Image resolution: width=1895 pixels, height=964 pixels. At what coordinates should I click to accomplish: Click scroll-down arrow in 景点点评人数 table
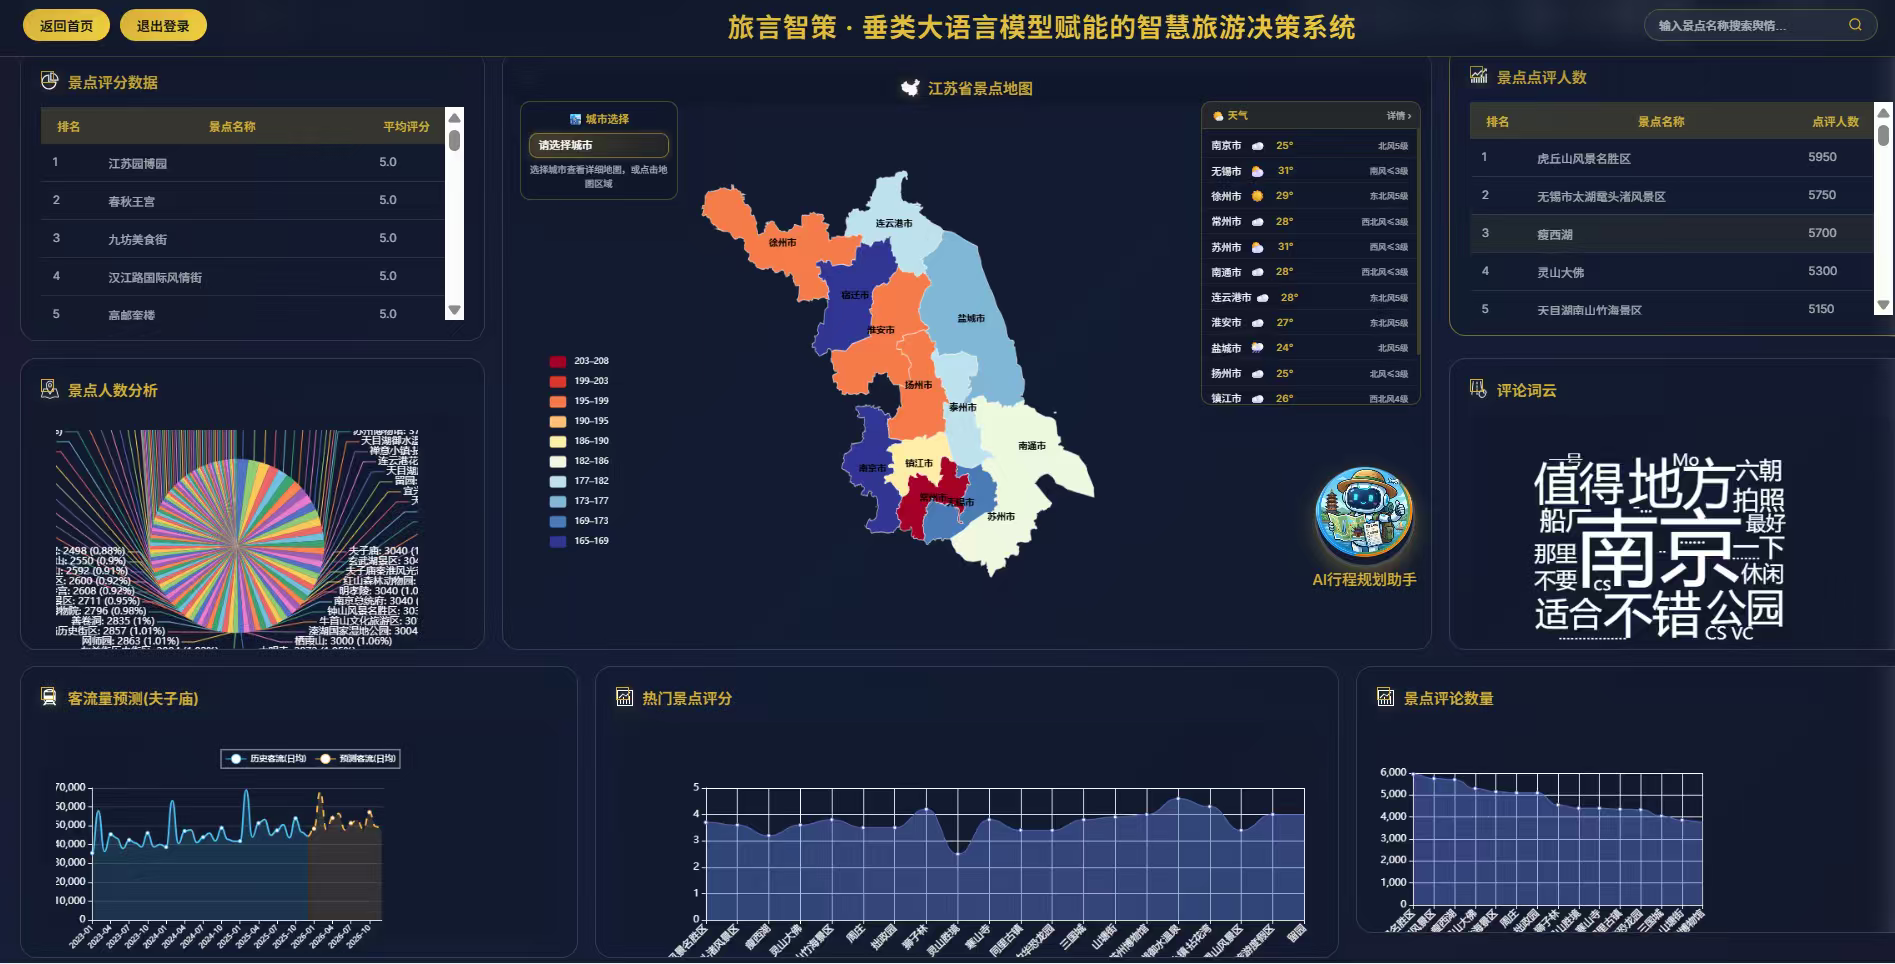(1883, 305)
